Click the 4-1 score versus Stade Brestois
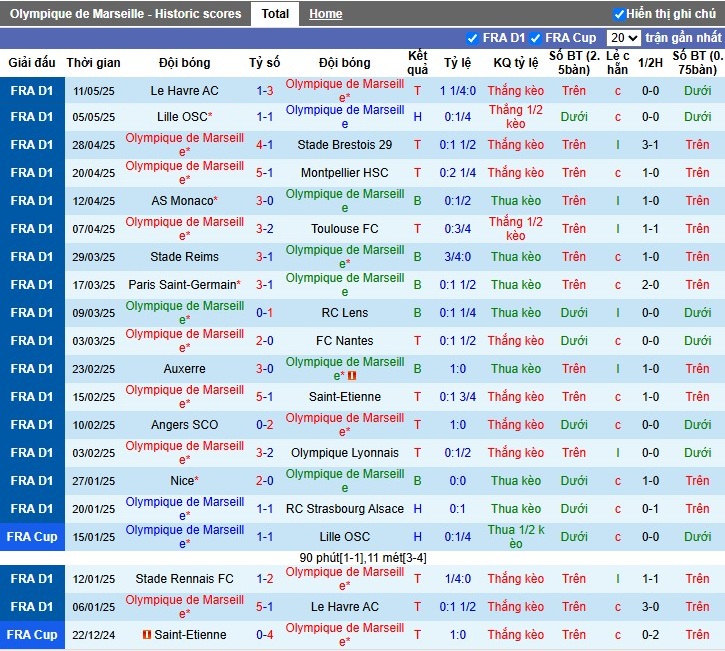The image size is (725, 651). (x=264, y=145)
